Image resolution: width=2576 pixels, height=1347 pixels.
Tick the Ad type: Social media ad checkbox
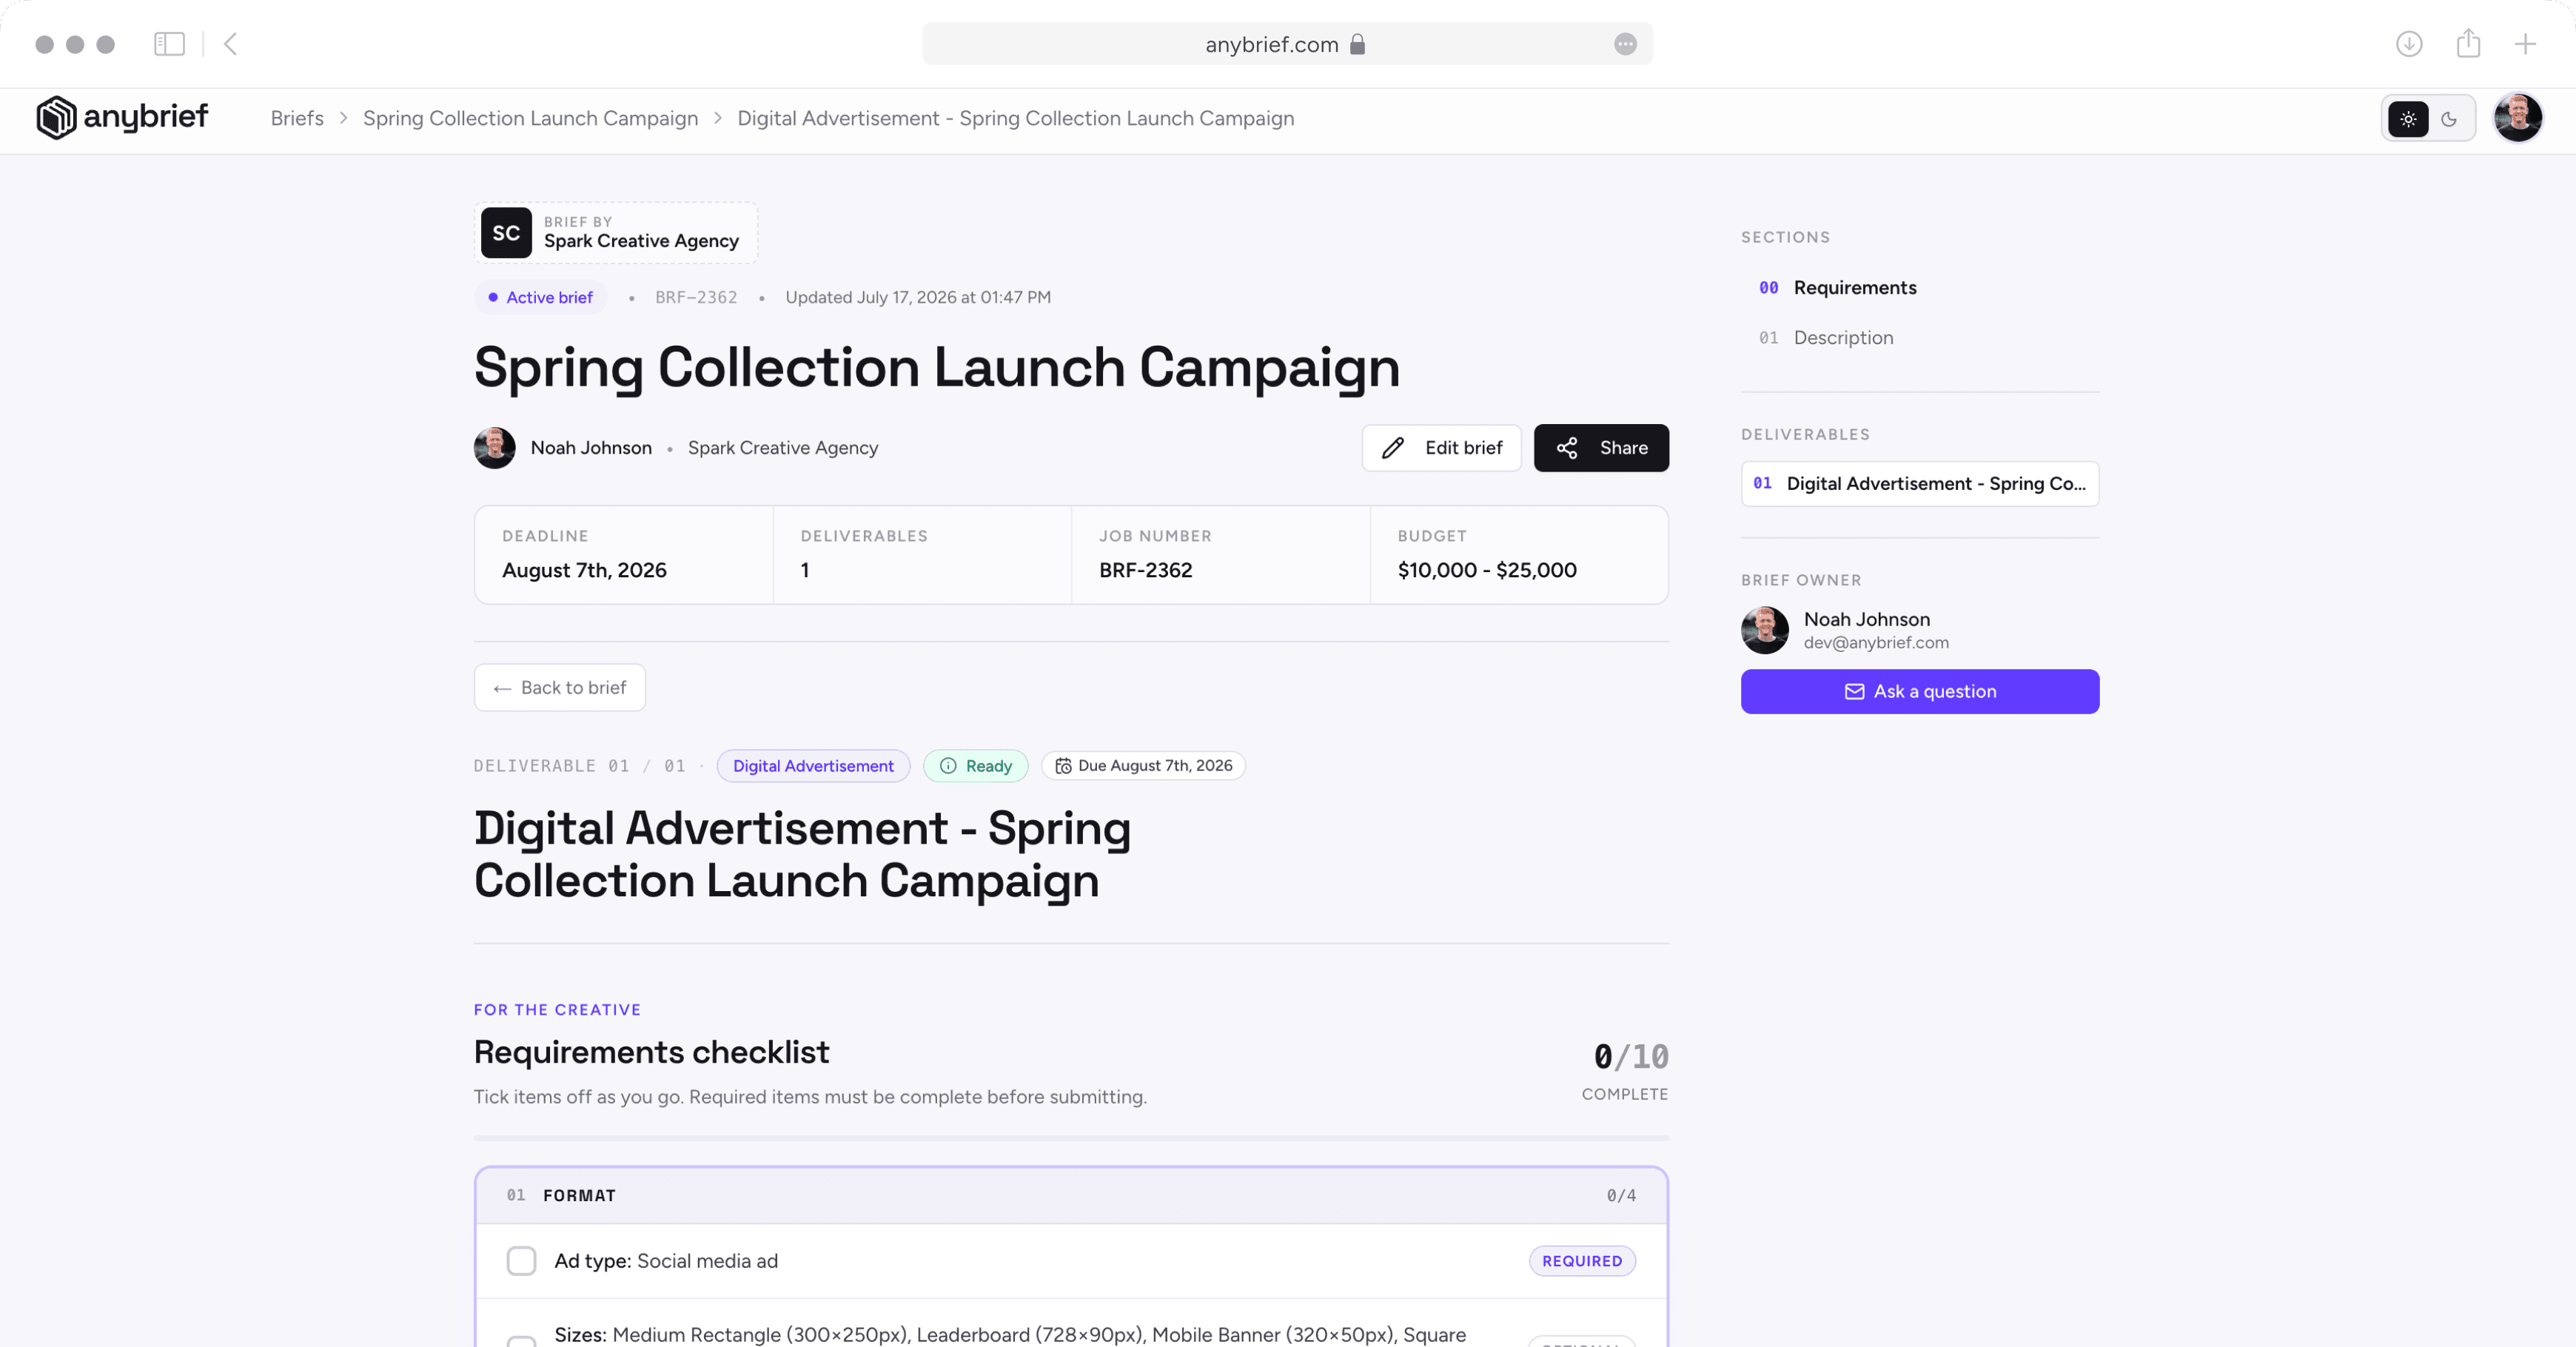tap(521, 1261)
